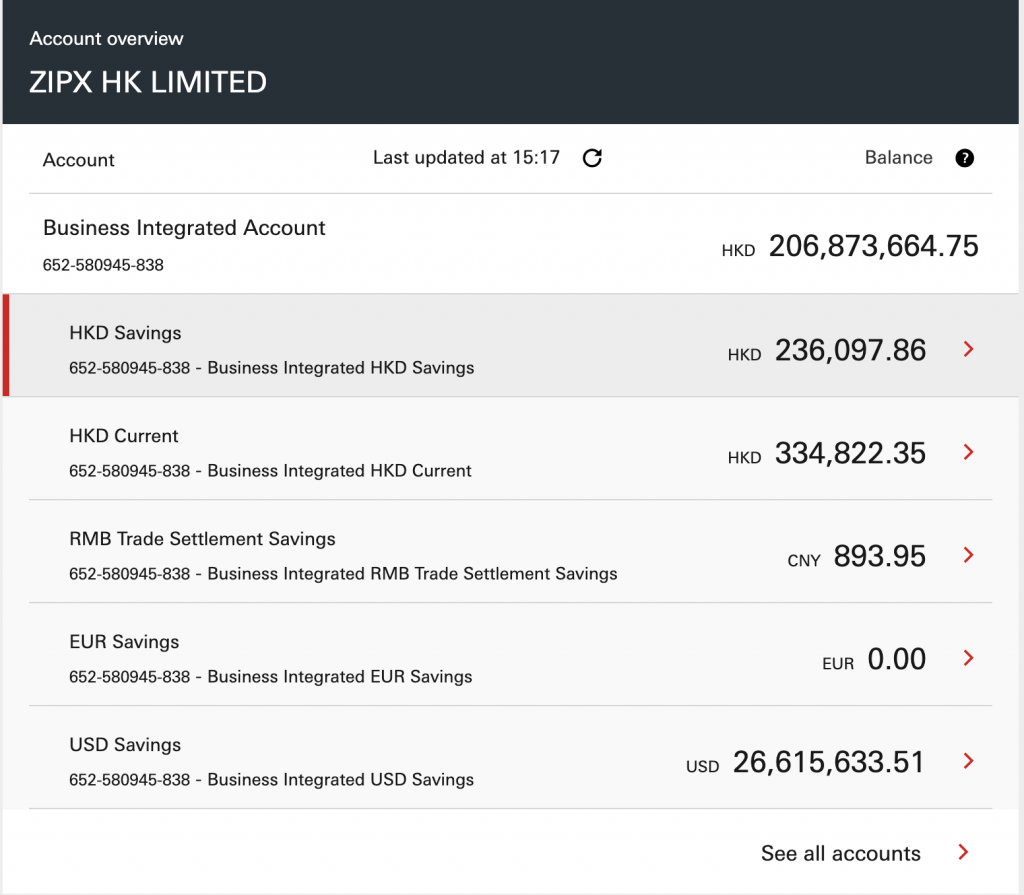The height and width of the screenshot is (895, 1024).
Task: Select RMB Trade Settlement Savings title
Action: (x=202, y=539)
